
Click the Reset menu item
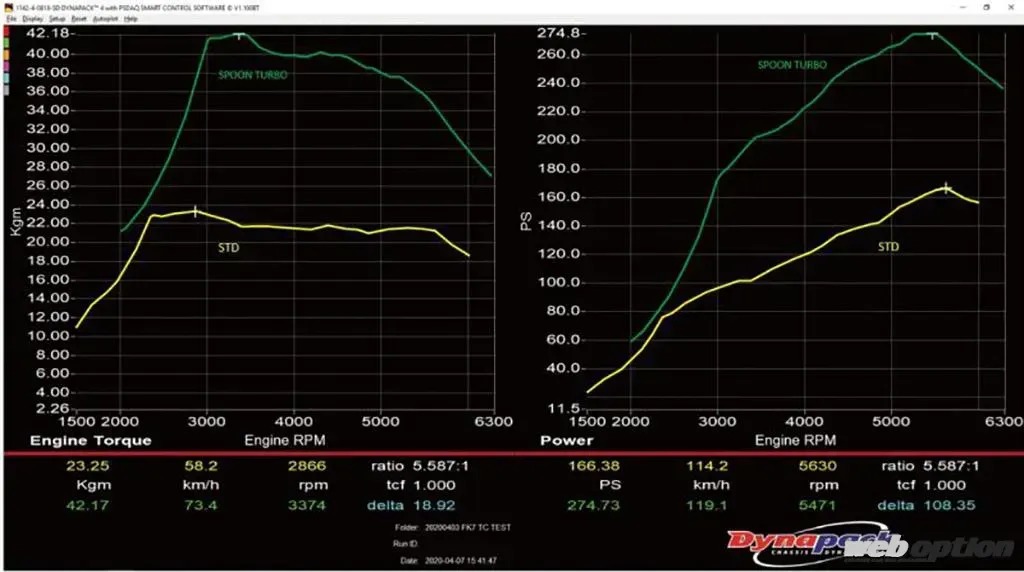click(x=77, y=19)
